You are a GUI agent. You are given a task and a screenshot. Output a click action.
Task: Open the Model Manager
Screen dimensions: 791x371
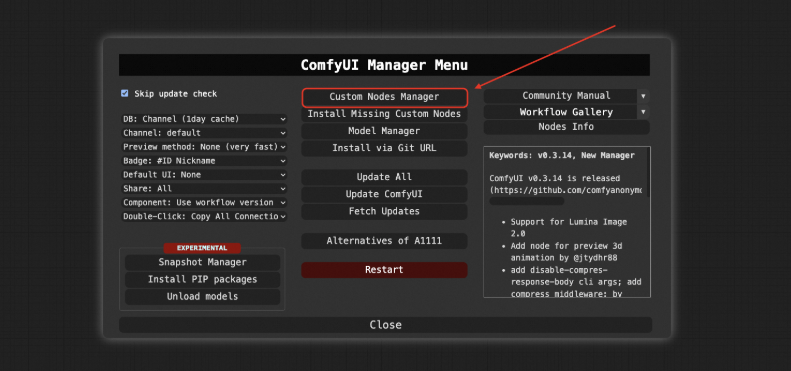click(384, 131)
